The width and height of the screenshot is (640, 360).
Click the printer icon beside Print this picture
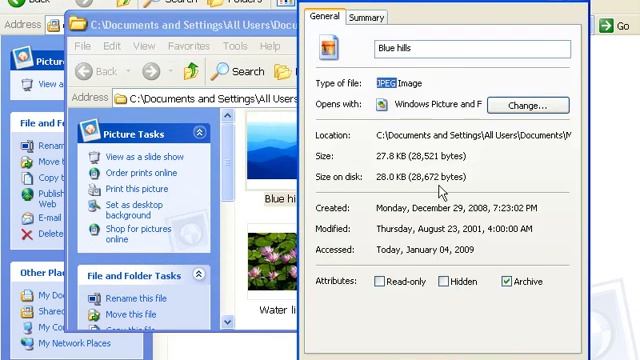click(x=94, y=189)
